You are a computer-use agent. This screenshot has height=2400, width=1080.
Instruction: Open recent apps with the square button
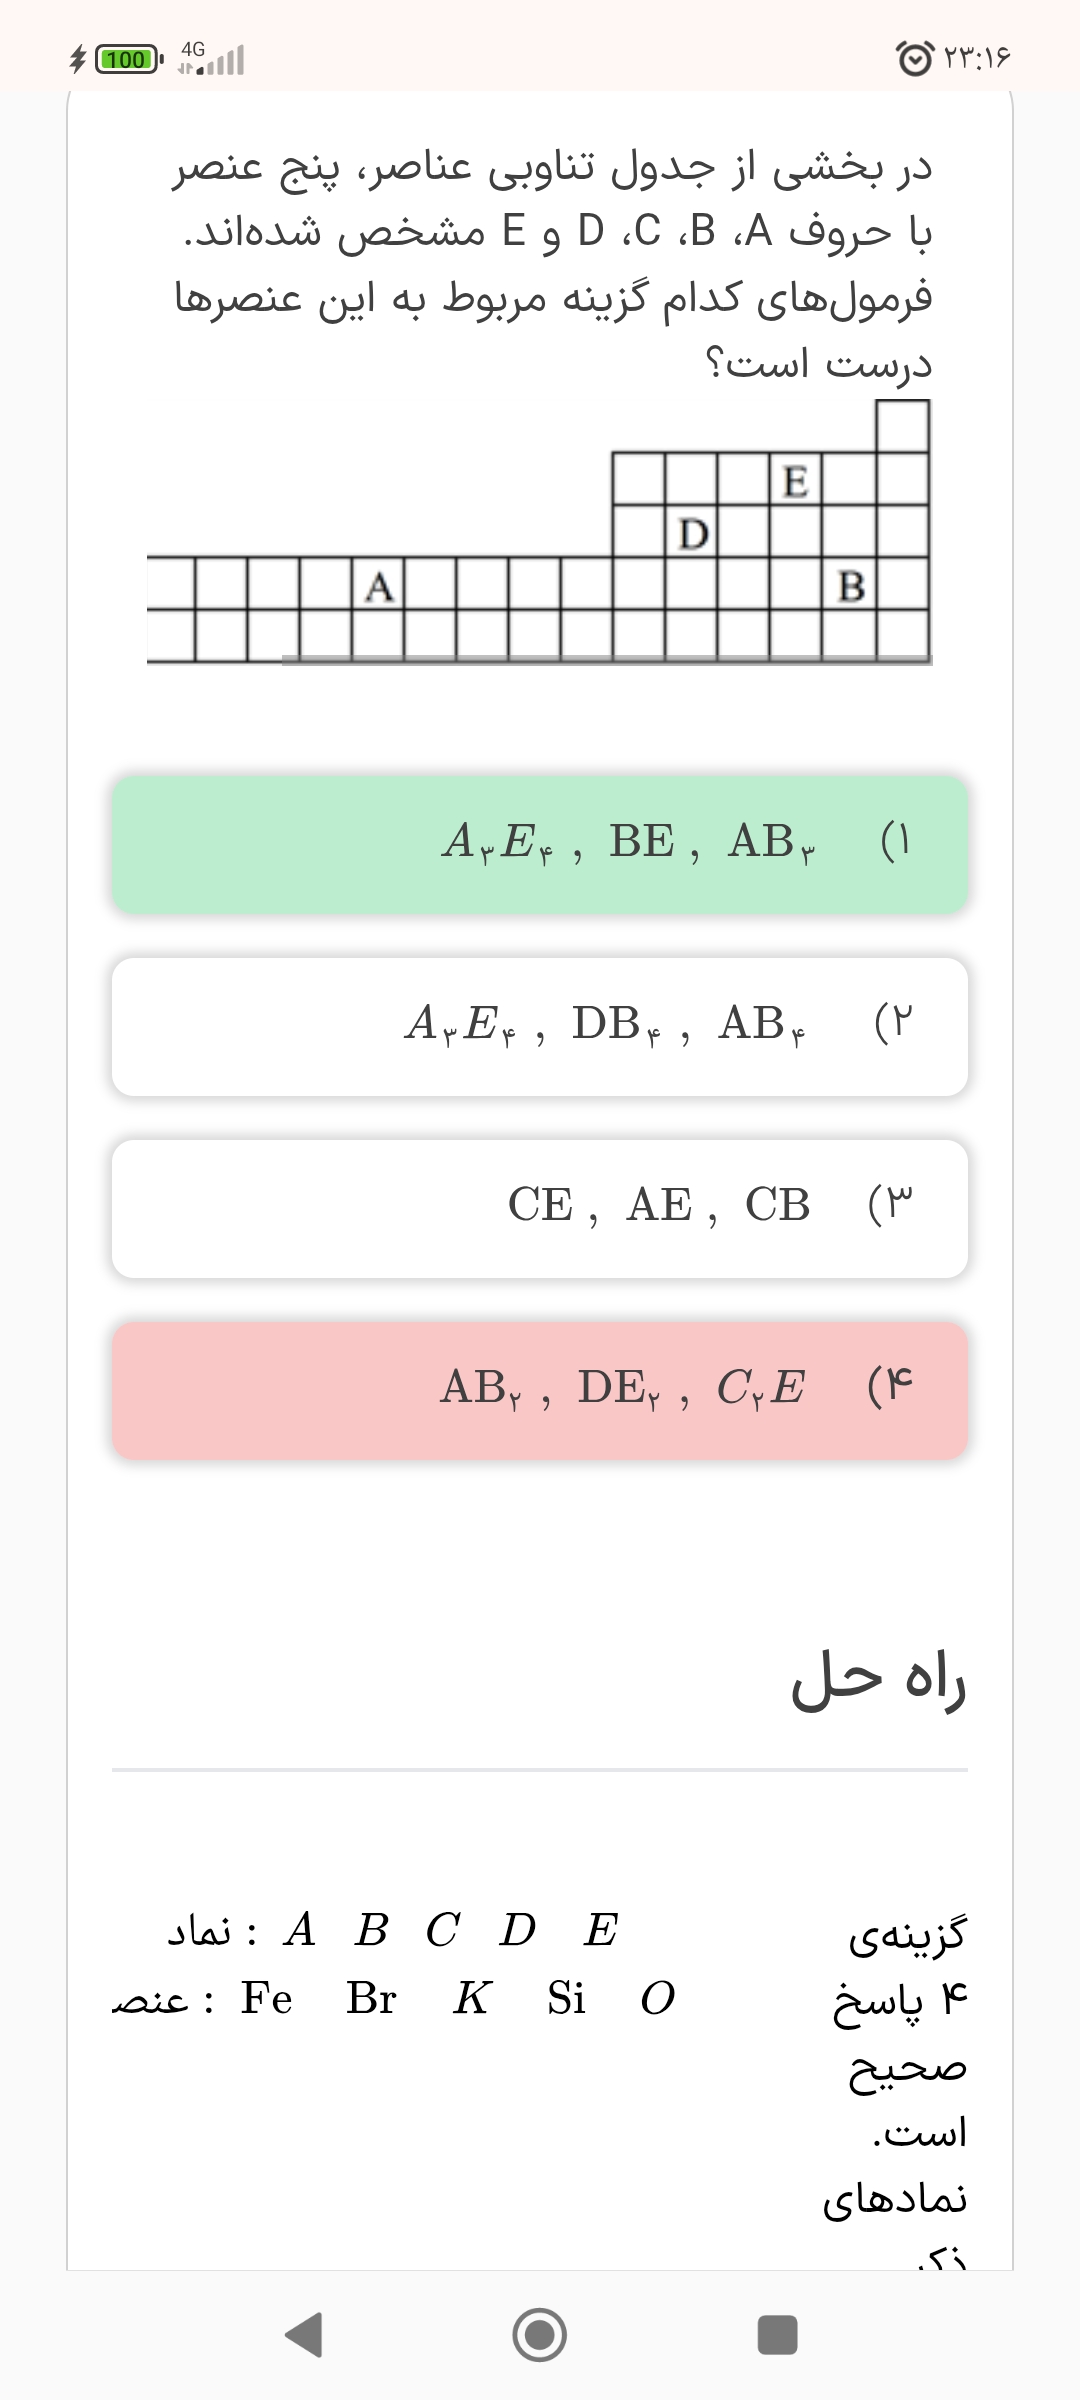click(x=777, y=2335)
